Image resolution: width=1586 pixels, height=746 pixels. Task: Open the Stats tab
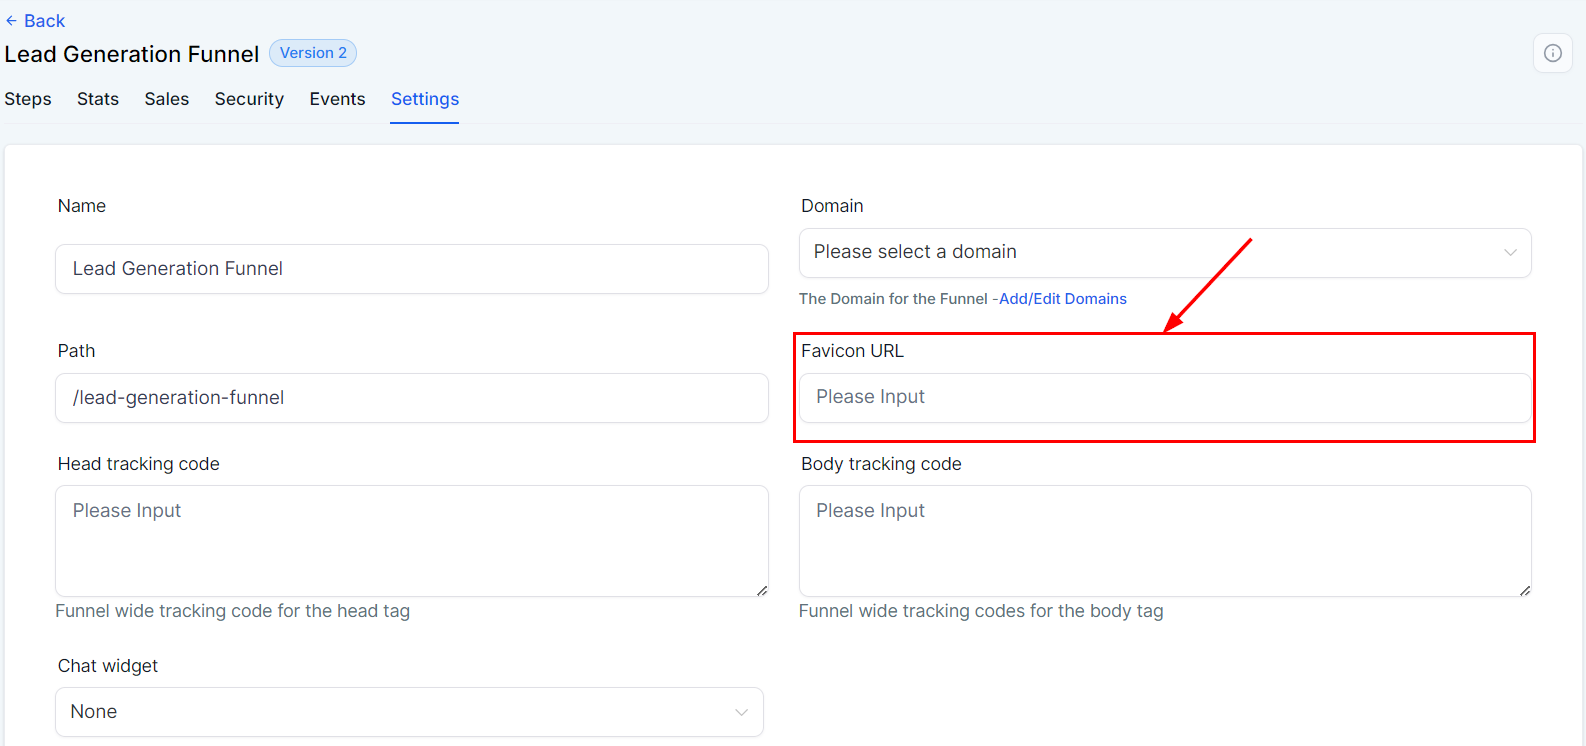tap(98, 99)
